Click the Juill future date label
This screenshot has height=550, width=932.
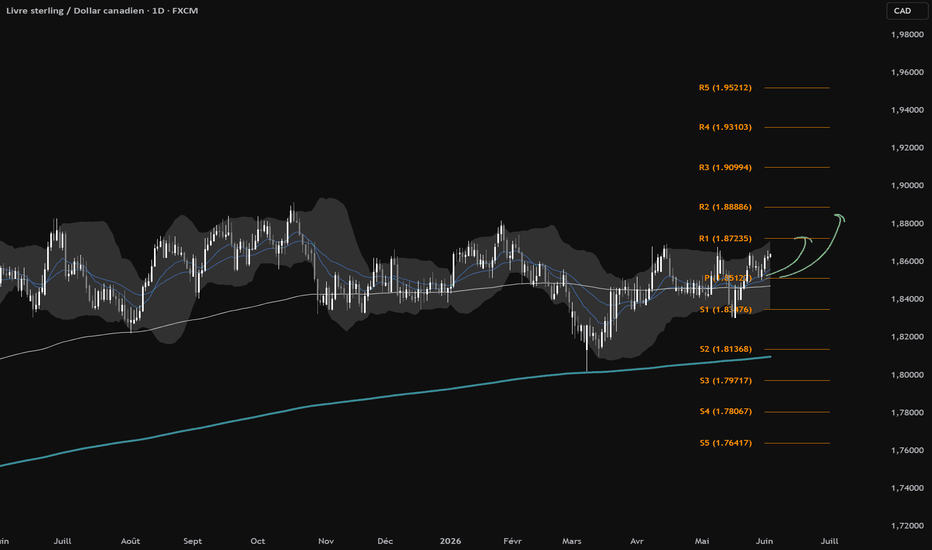pyautogui.click(x=829, y=541)
